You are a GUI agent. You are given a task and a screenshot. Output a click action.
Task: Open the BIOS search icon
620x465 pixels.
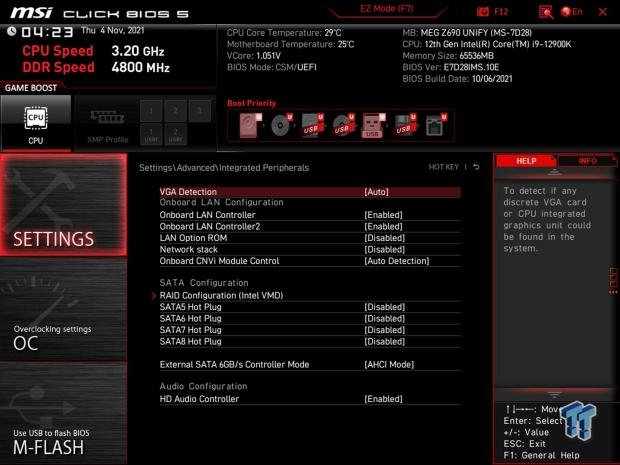point(546,12)
